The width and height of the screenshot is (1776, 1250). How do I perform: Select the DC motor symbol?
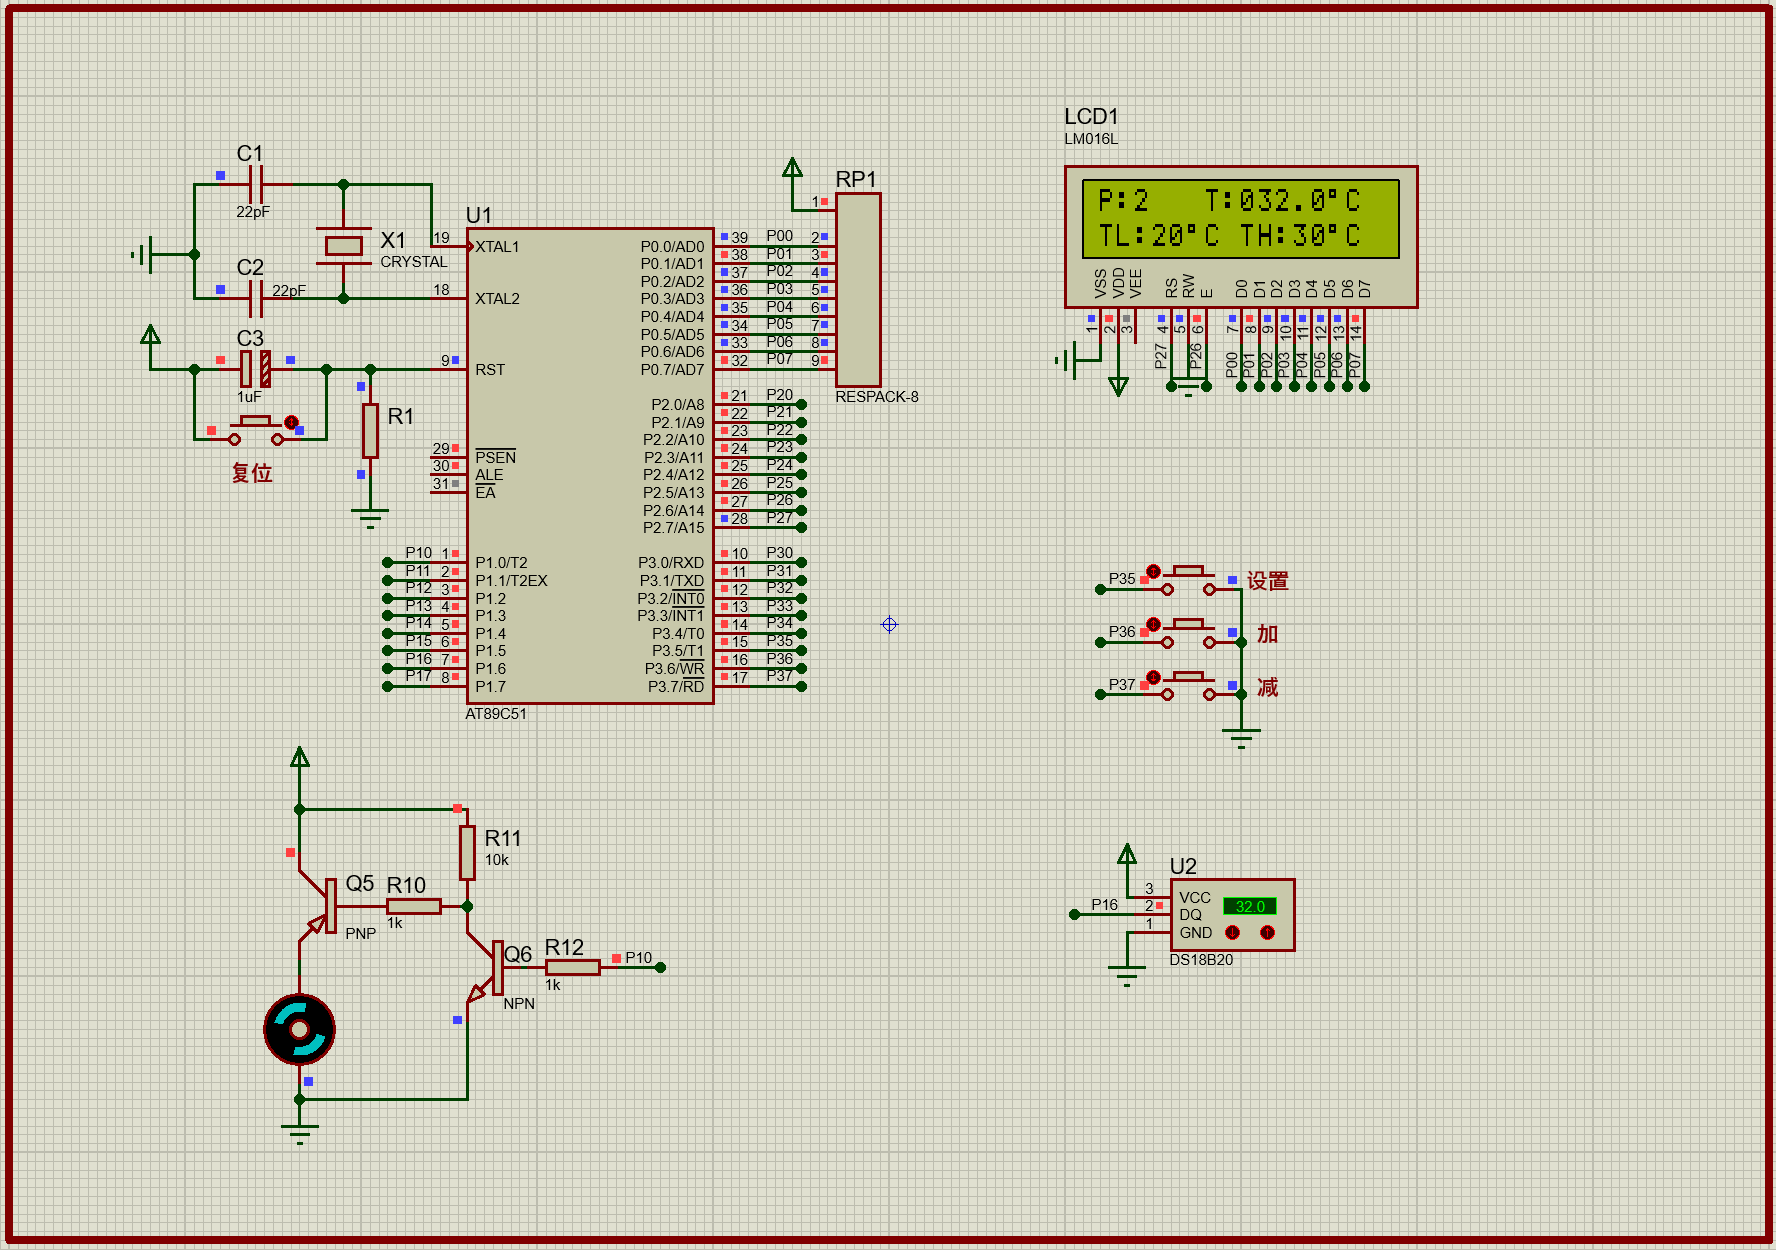(x=299, y=1029)
